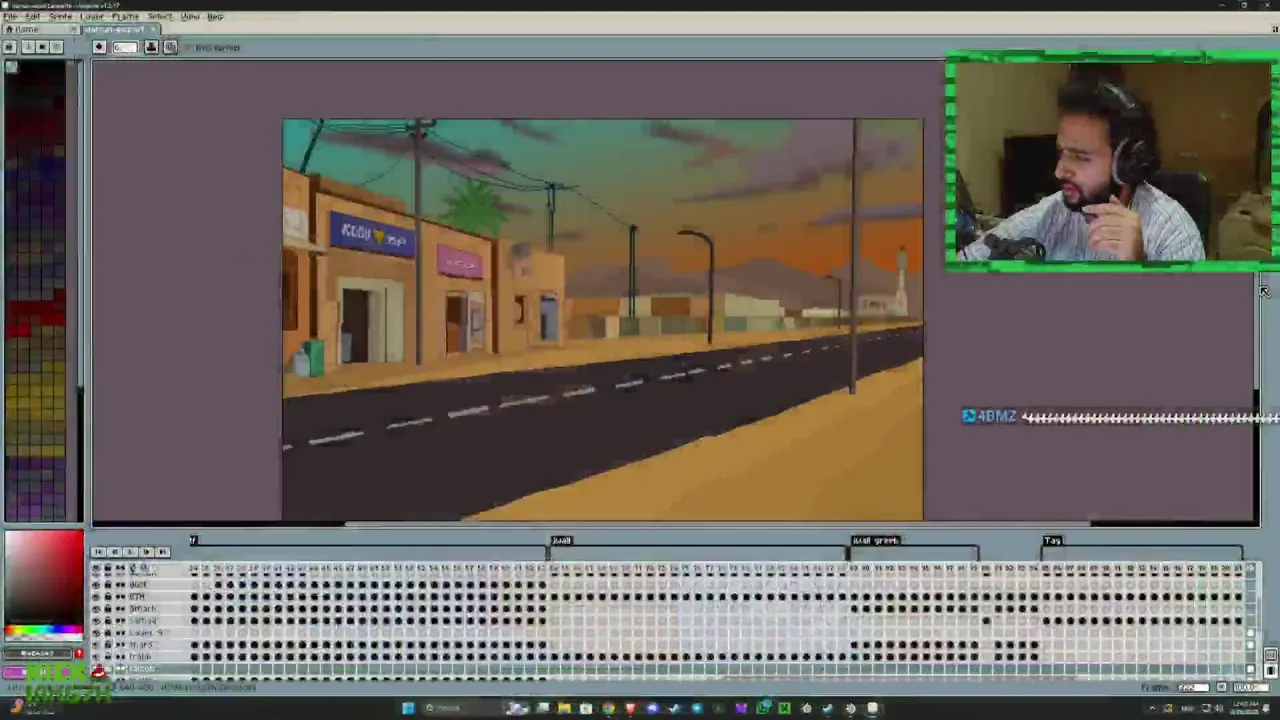Open the Select menu
The width and height of the screenshot is (1280, 720).
(x=160, y=17)
